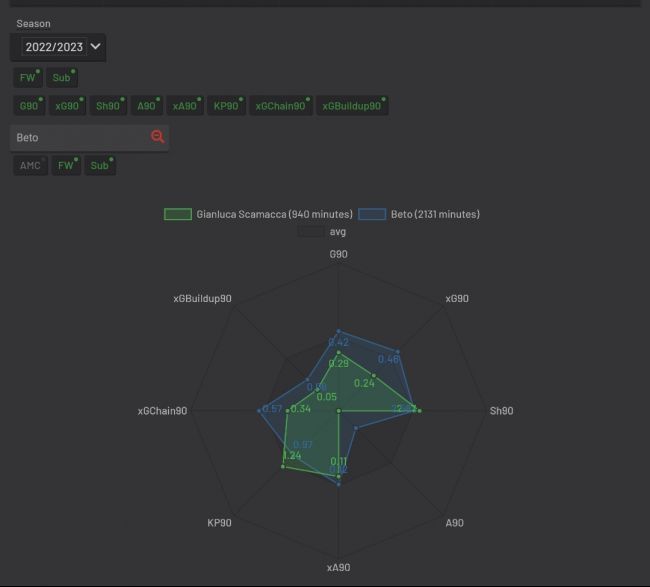Click Scamacca's 0.05 xGBuildup90 data value
The width and height of the screenshot is (650, 587).
pos(327,397)
